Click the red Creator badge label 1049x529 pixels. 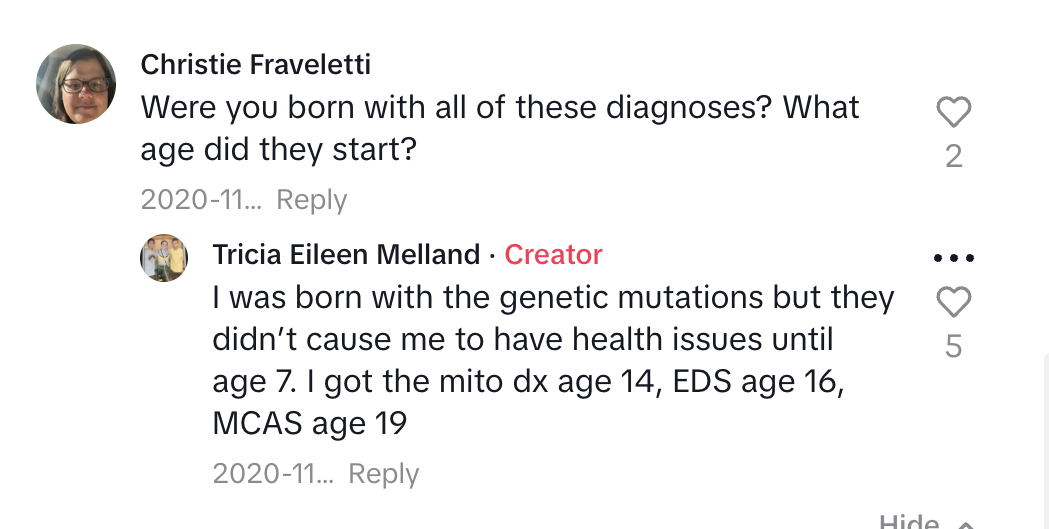coord(553,255)
